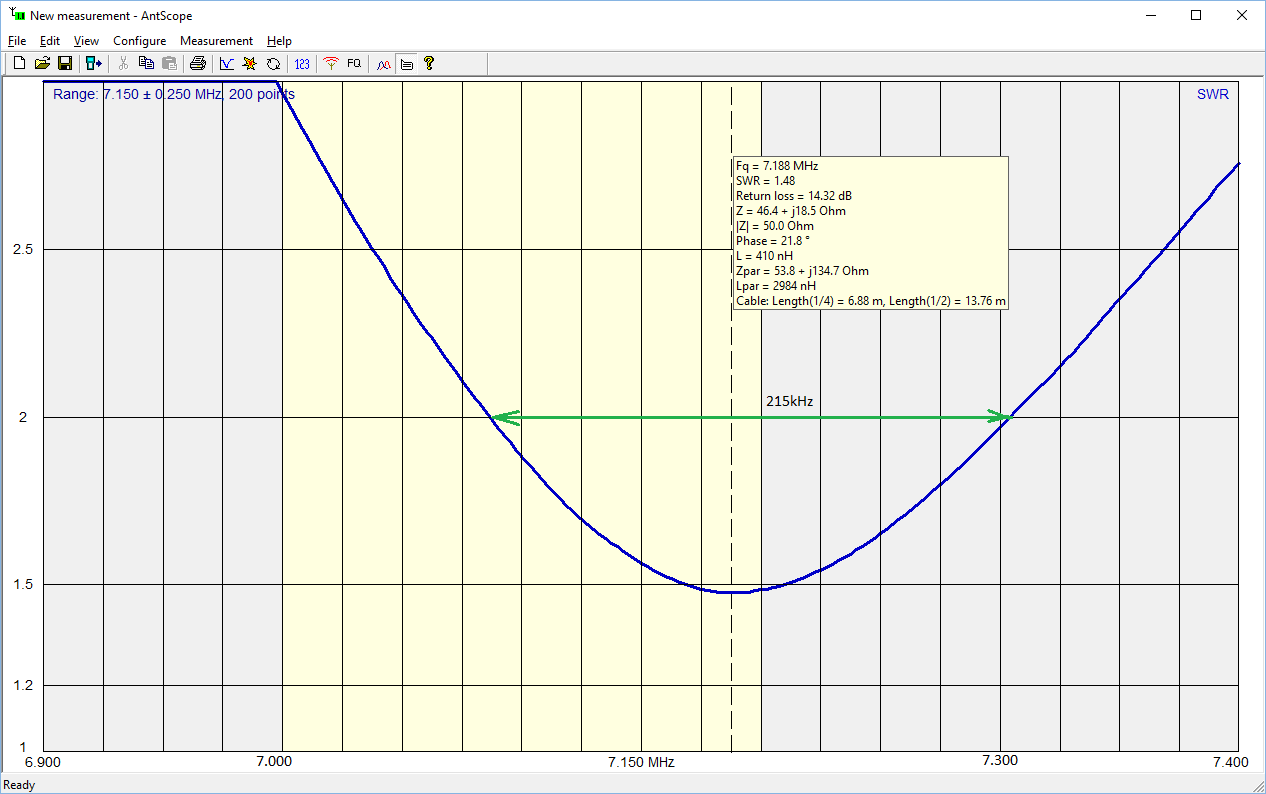Open the File menu
Screen dimensions: 1266x794
pos(17,41)
